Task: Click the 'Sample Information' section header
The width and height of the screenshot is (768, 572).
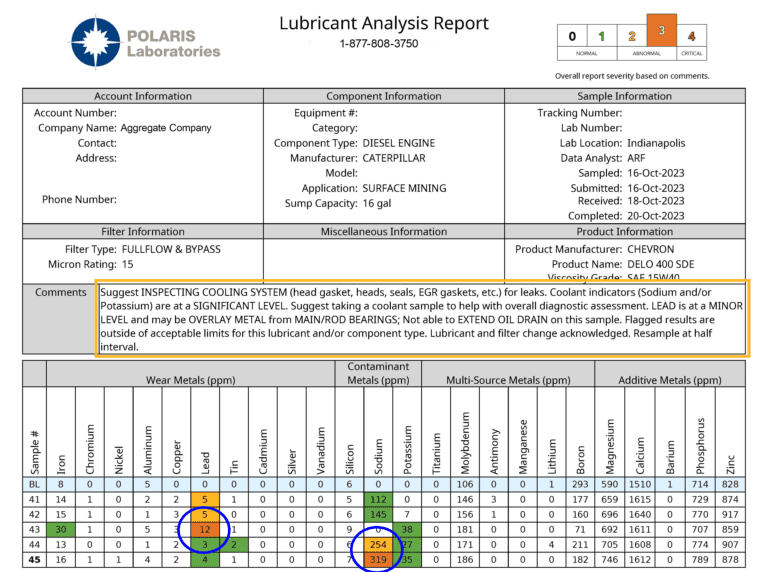Action: click(624, 96)
